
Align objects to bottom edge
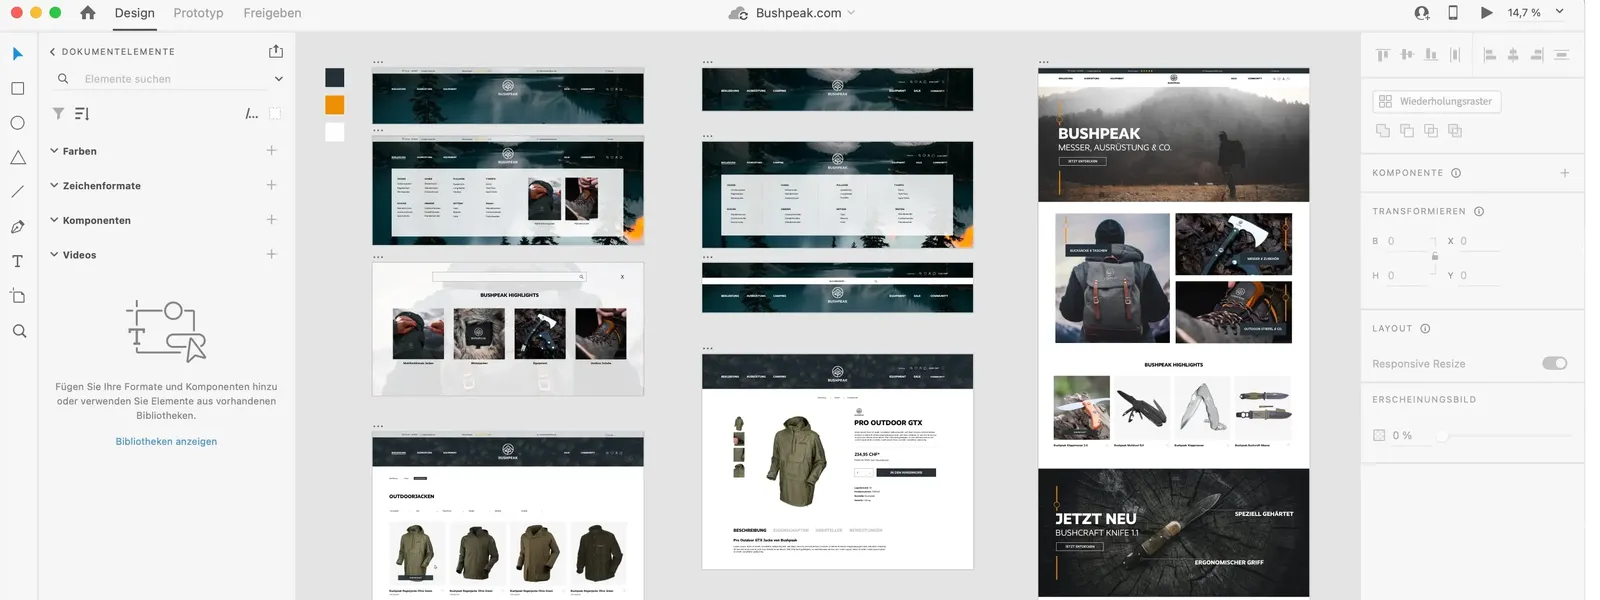coord(1431,55)
